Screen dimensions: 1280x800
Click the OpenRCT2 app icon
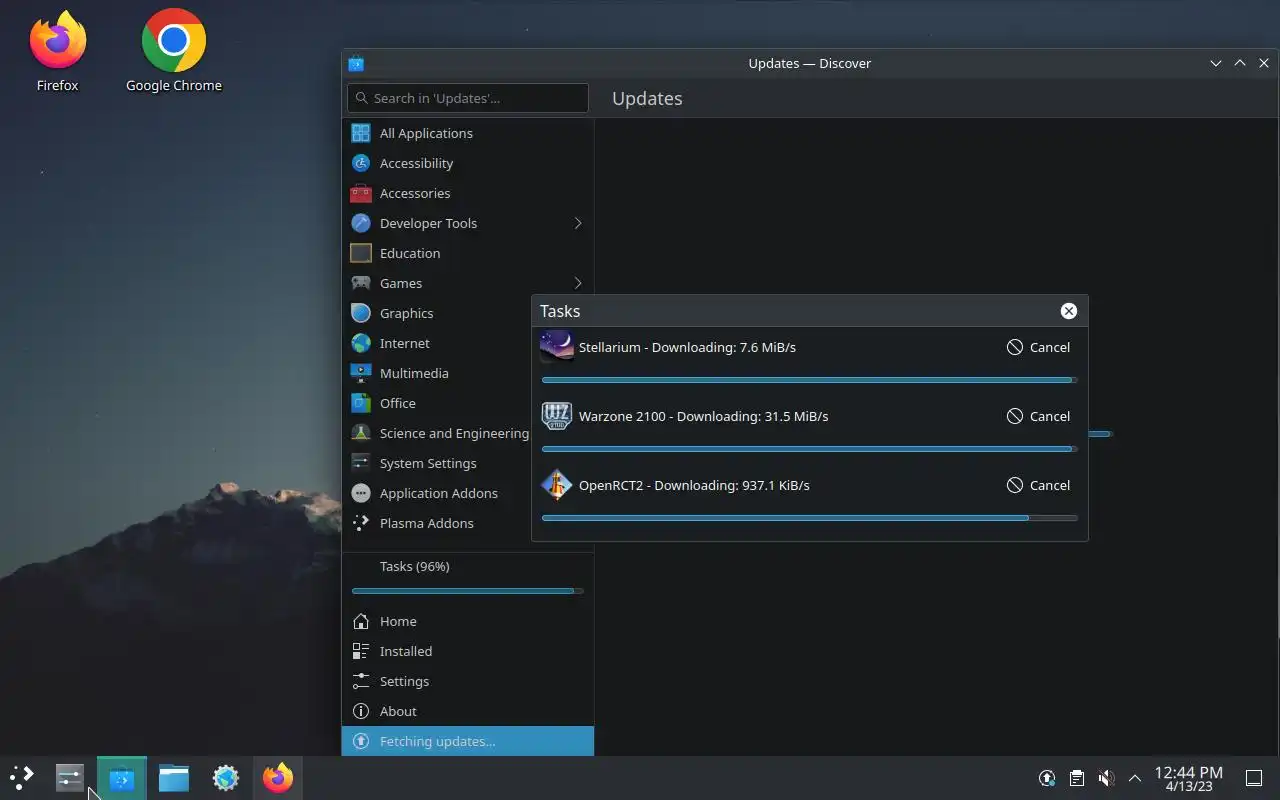coord(557,485)
